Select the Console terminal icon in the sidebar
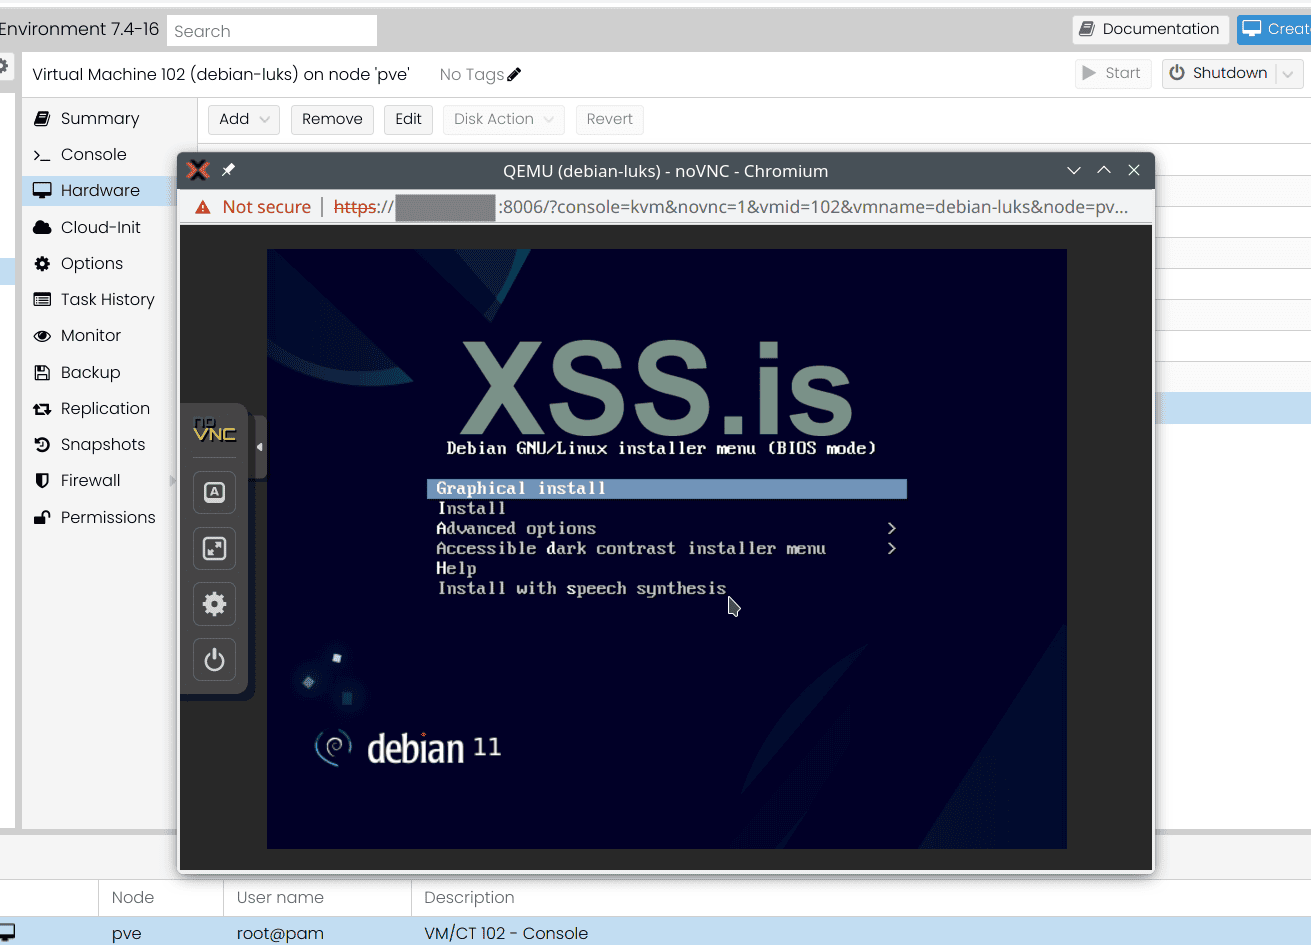The image size is (1311, 945). [42, 155]
